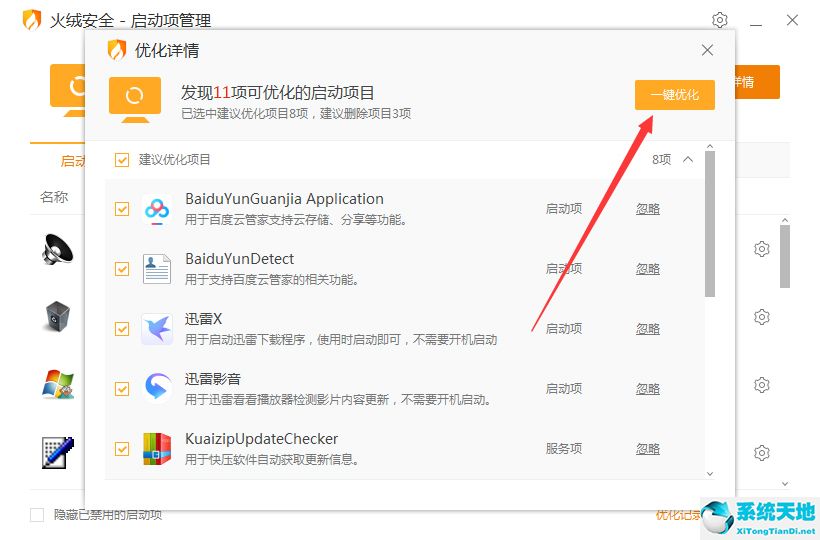Click 忽略 for BaiduYunGuanjia Application
Viewport: 820px width, 540px height.
coord(647,209)
